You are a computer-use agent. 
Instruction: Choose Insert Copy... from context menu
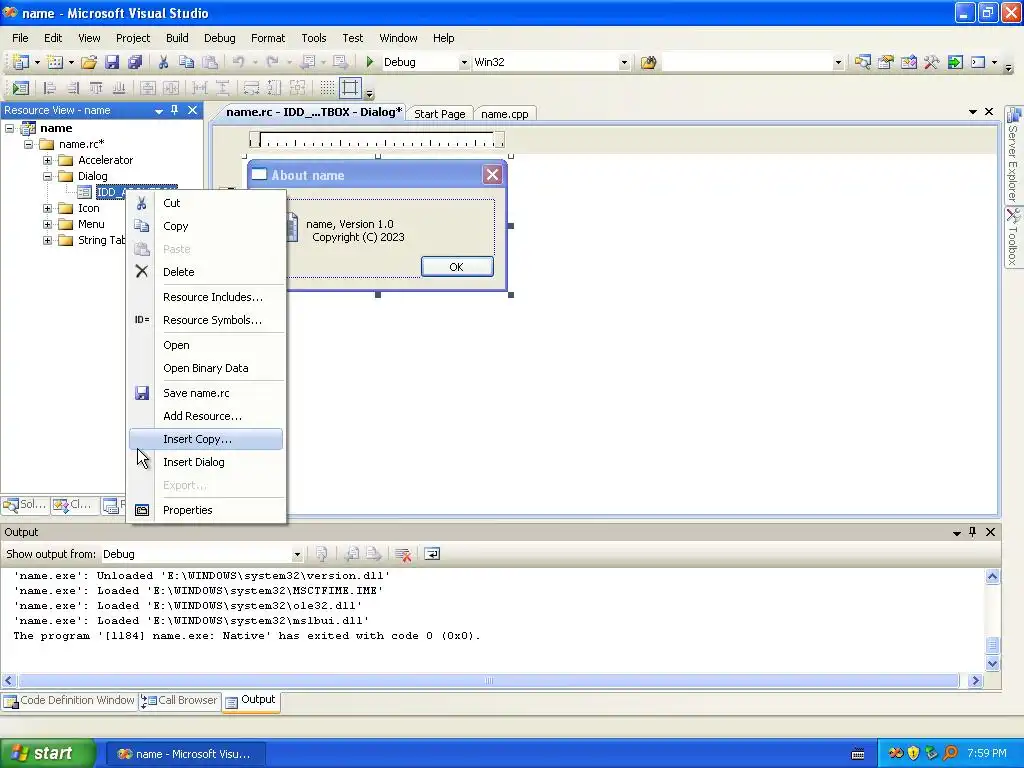click(206, 439)
